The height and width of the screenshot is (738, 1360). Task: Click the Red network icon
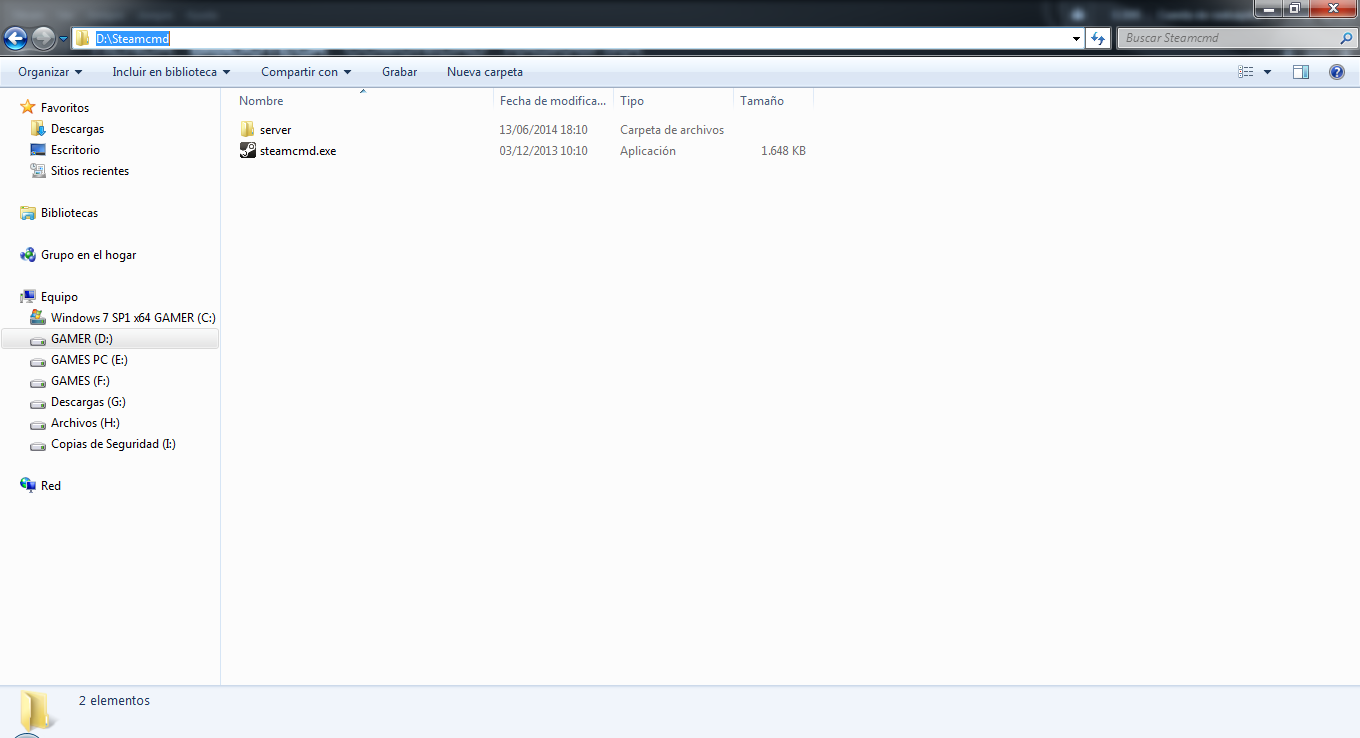28,486
